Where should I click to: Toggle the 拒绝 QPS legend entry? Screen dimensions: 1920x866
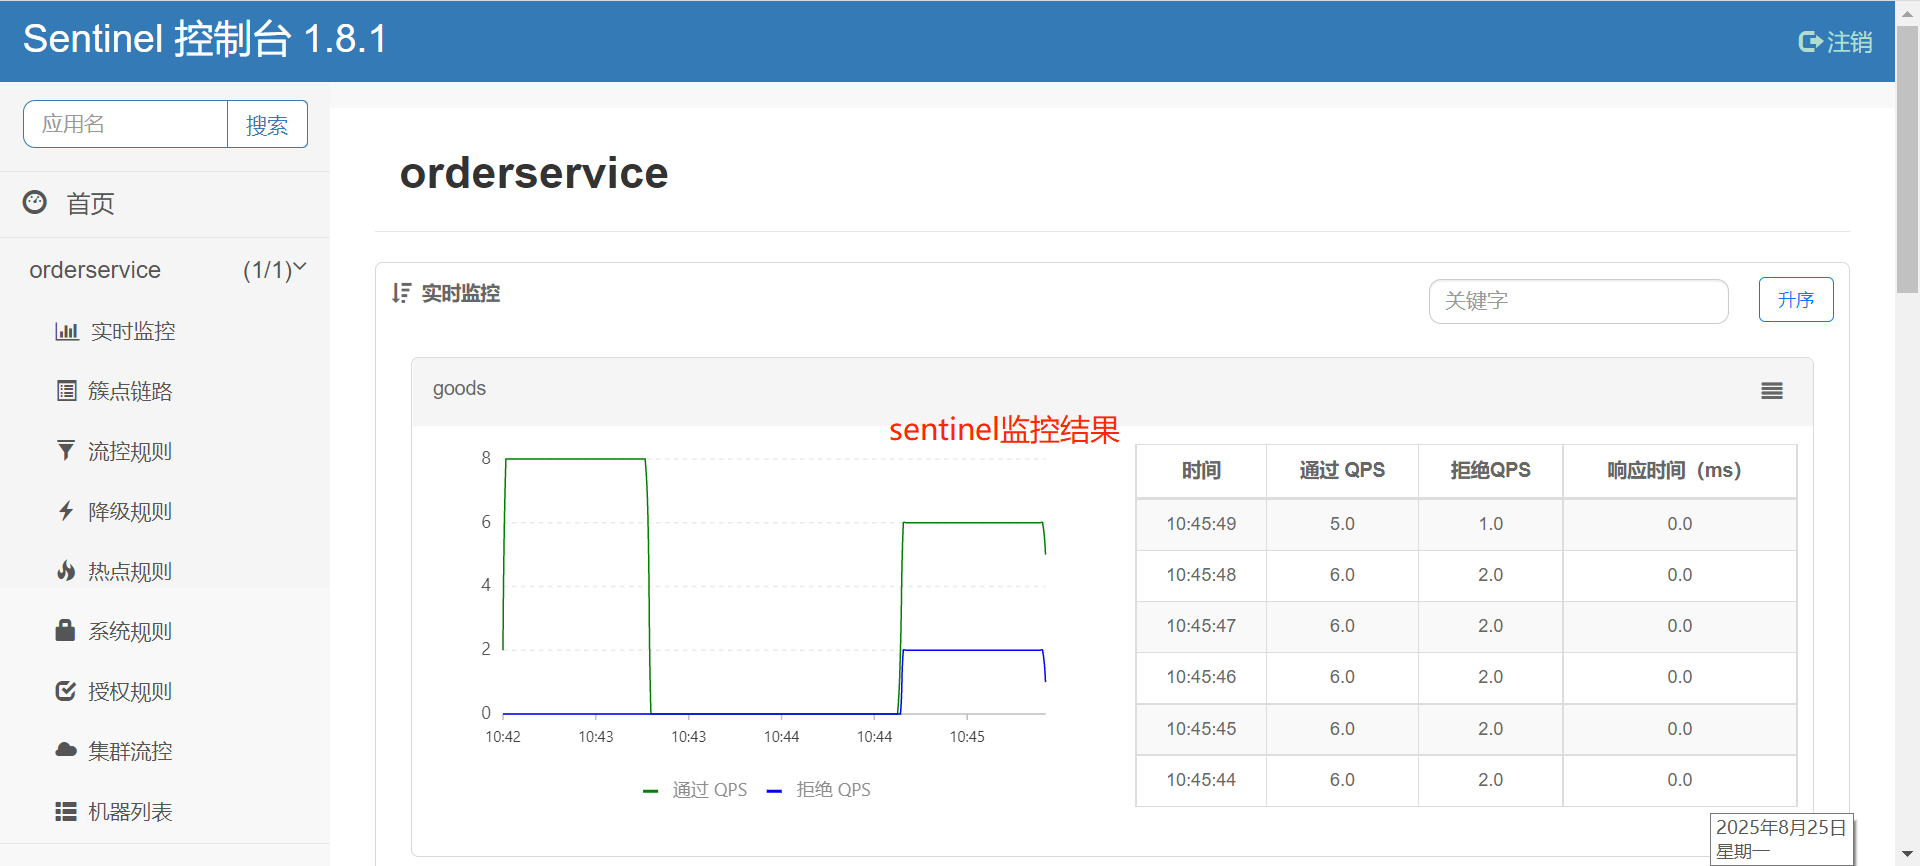[x=818, y=790]
